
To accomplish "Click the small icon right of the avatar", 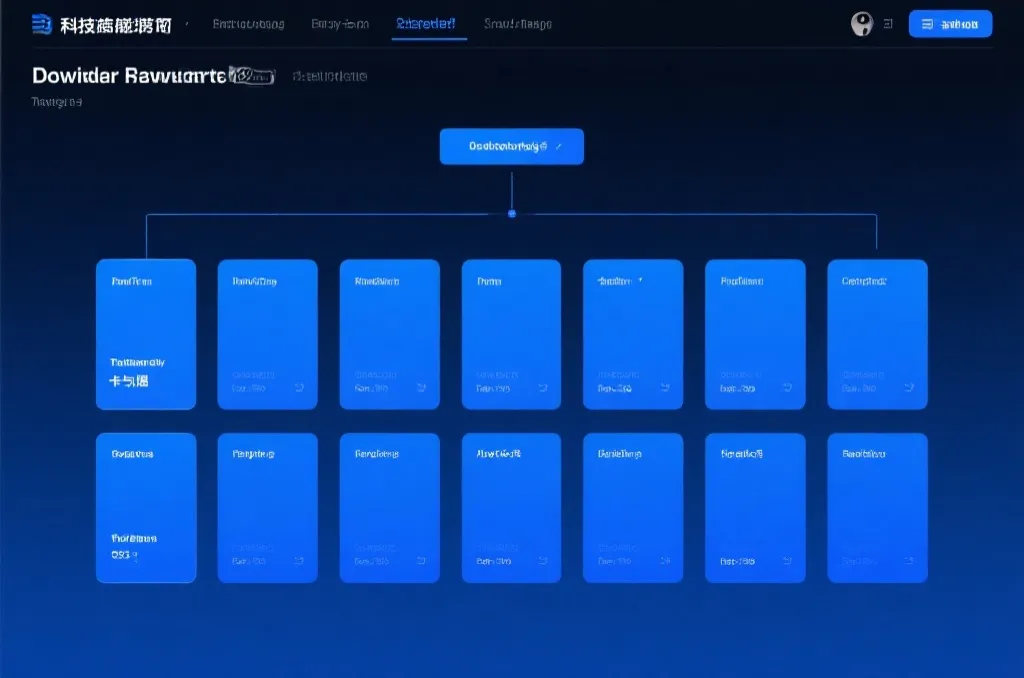I will pyautogui.click(x=887, y=25).
